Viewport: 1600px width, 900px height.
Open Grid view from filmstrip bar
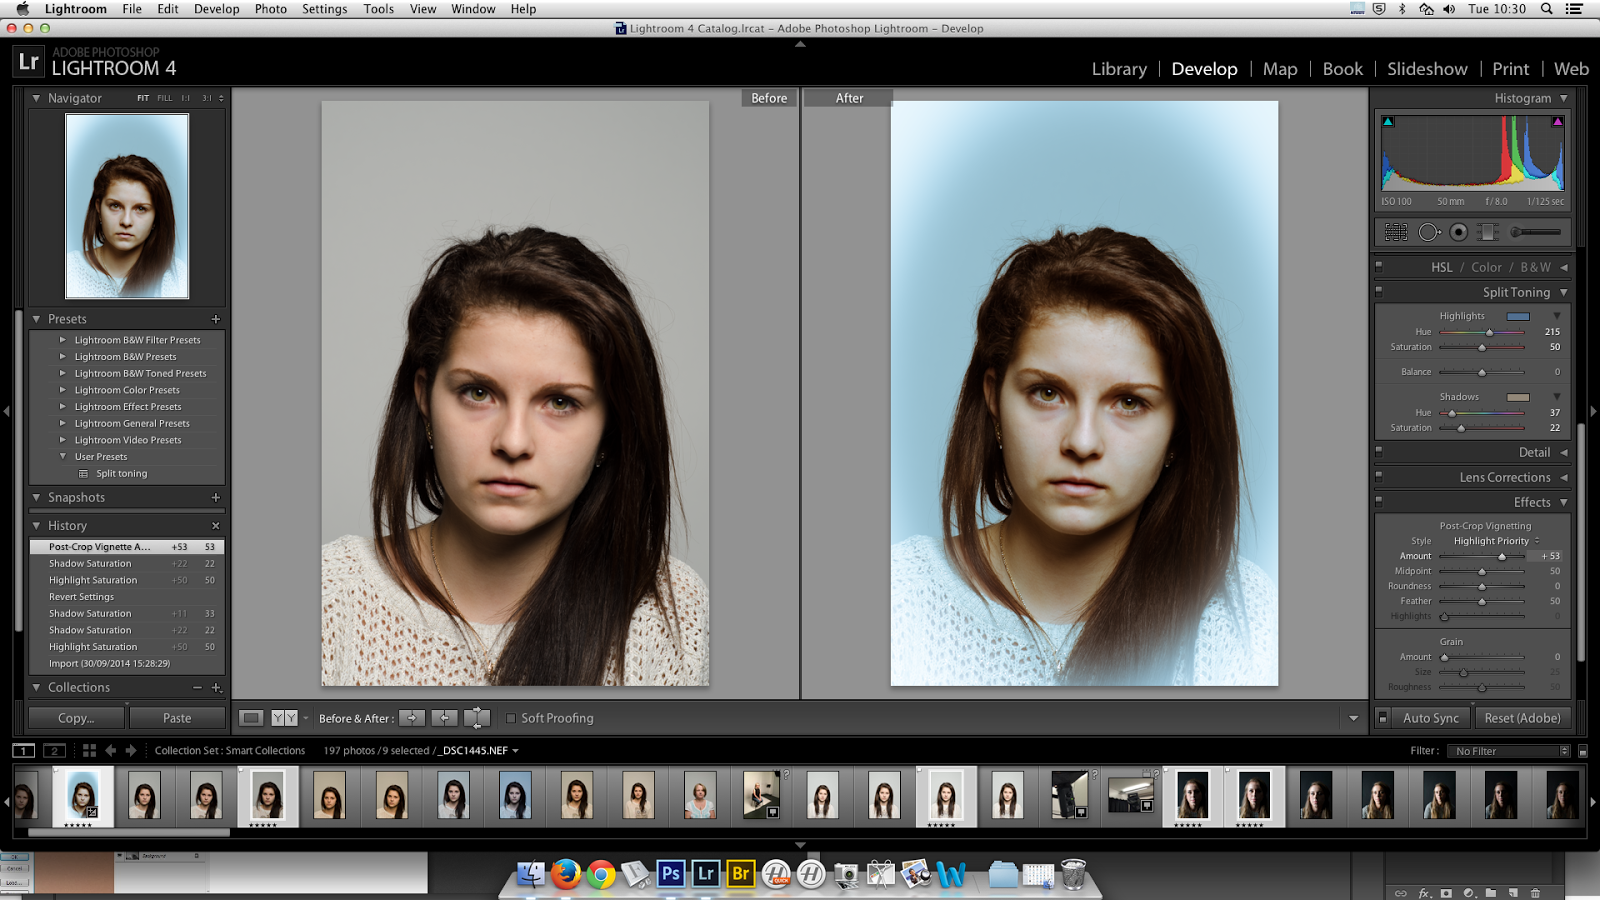[x=89, y=750]
